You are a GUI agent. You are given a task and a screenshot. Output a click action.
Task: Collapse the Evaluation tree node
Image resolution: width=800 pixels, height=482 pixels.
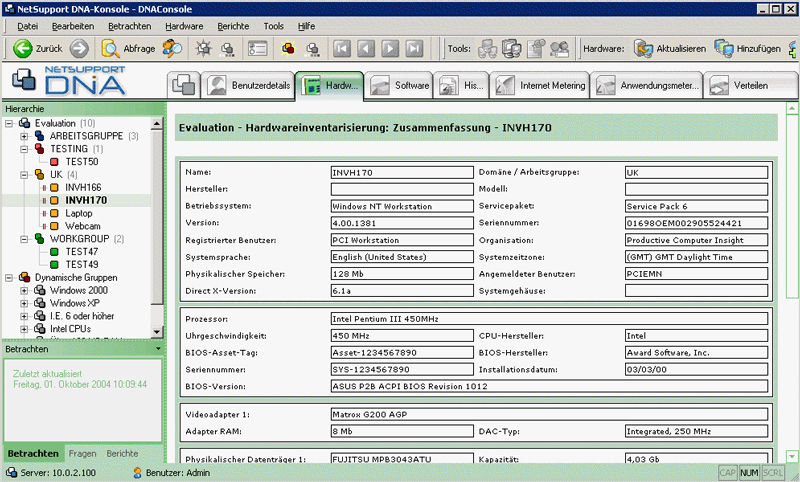[9, 123]
